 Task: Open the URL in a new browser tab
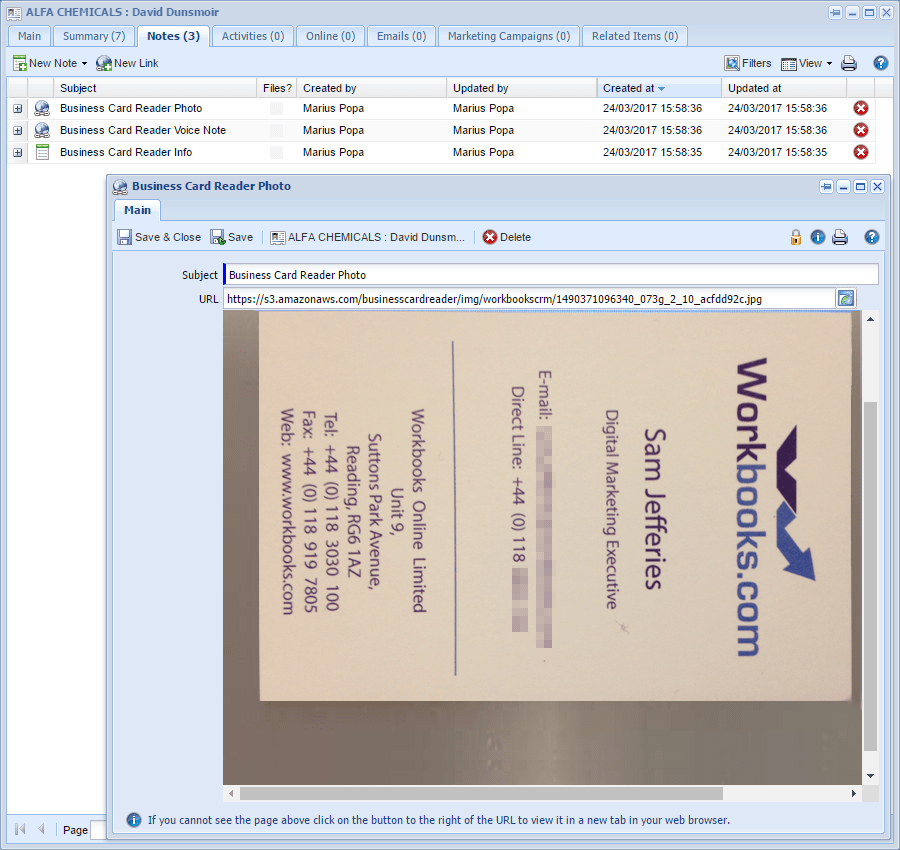tap(845, 298)
